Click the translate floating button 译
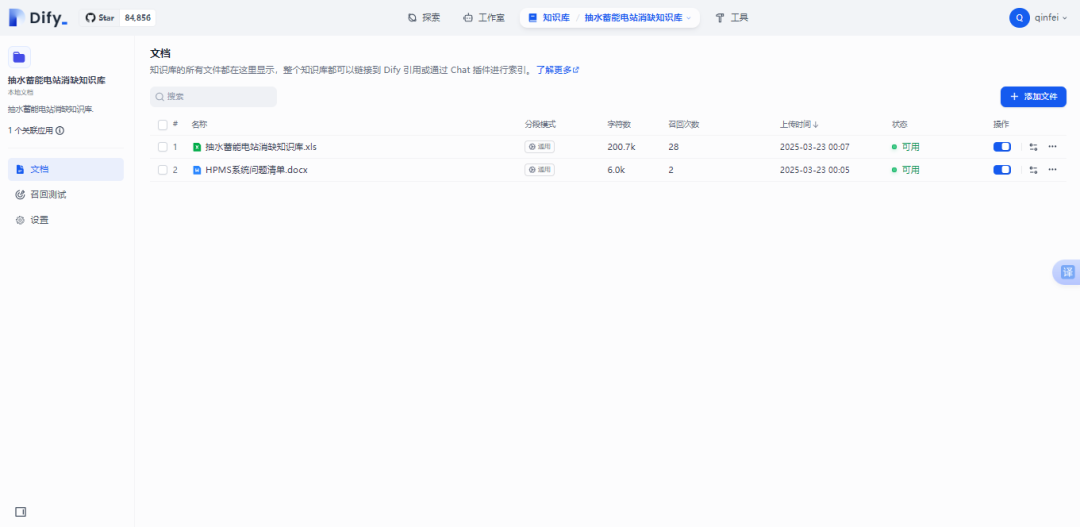The image size is (1080, 527). click(x=1068, y=272)
